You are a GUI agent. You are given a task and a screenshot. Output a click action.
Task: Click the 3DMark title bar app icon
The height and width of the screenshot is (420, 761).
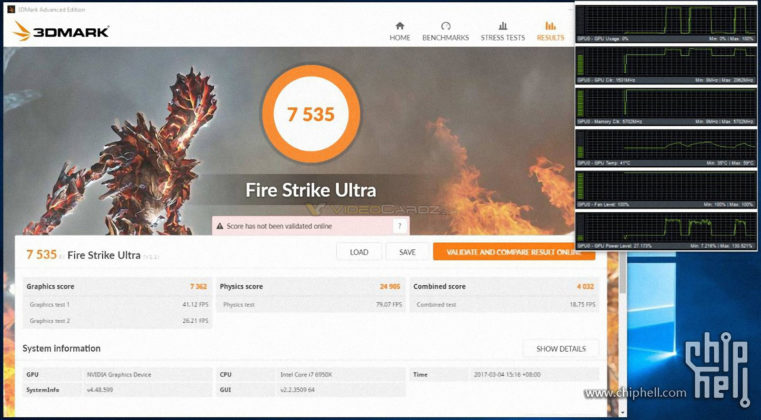pyautogui.click(x=8, y=7)
